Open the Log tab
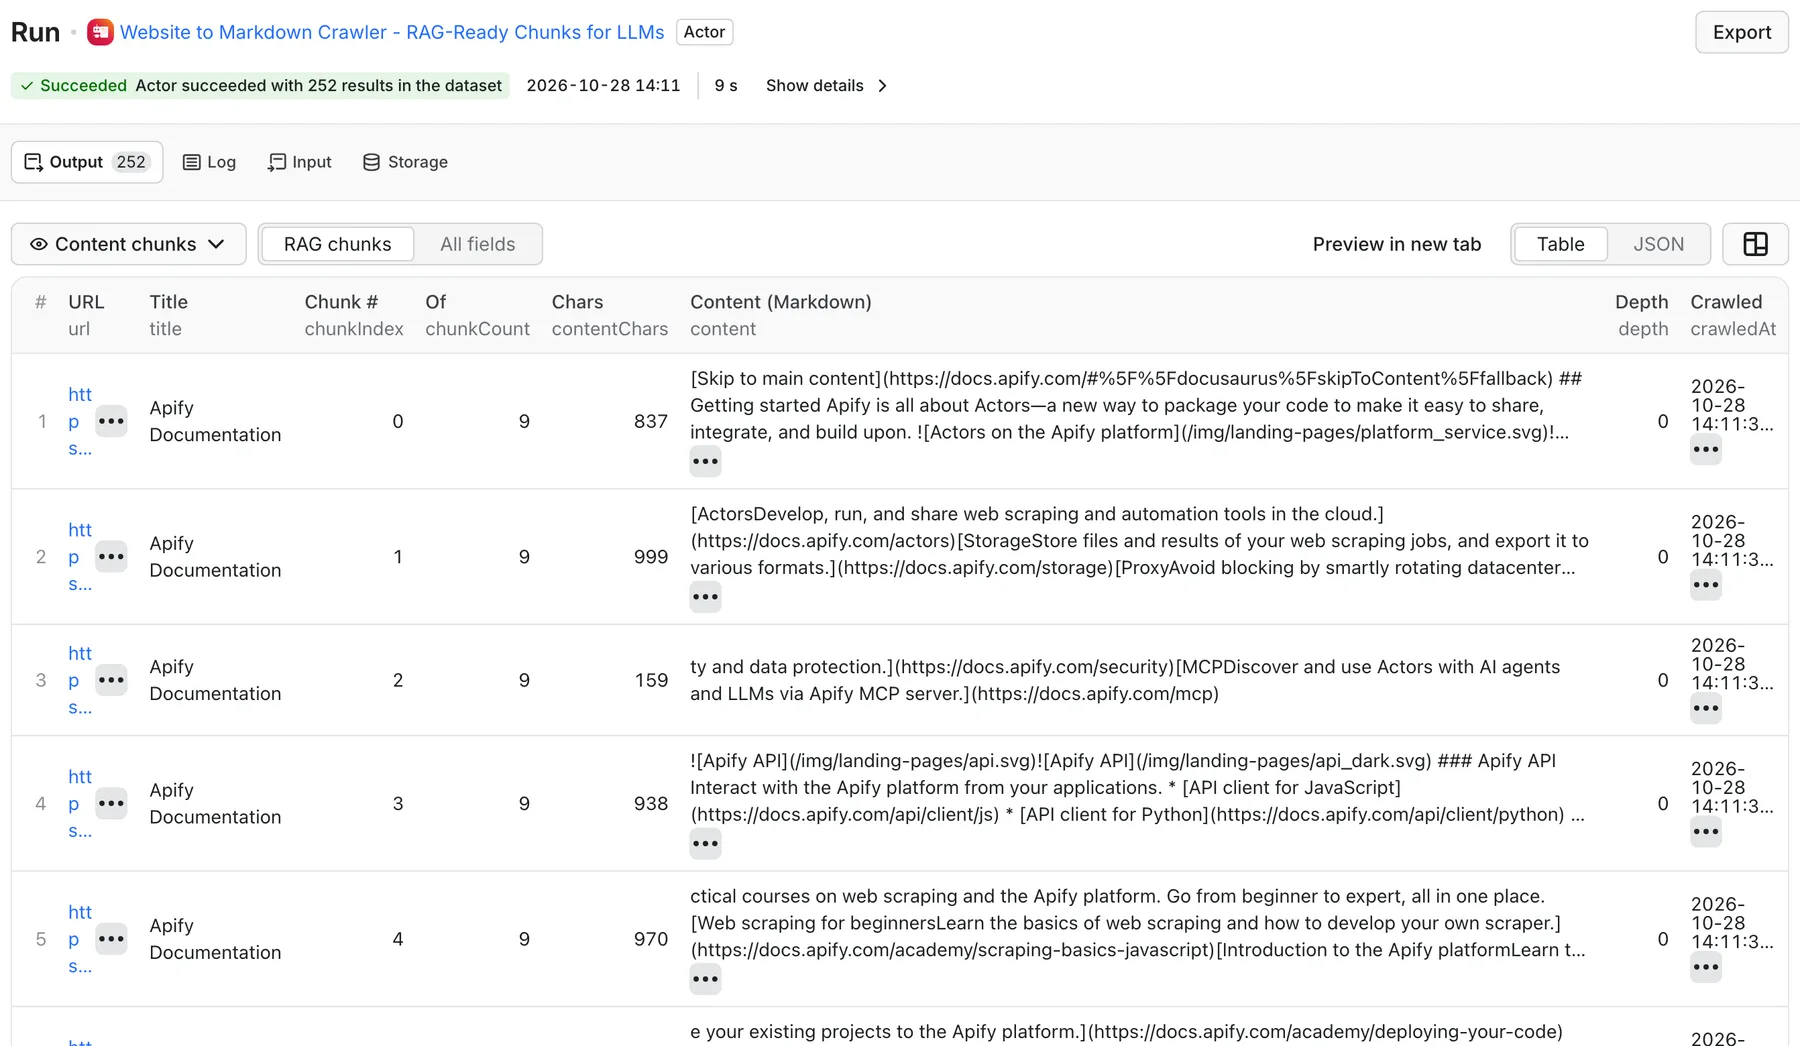 (209, 162)
